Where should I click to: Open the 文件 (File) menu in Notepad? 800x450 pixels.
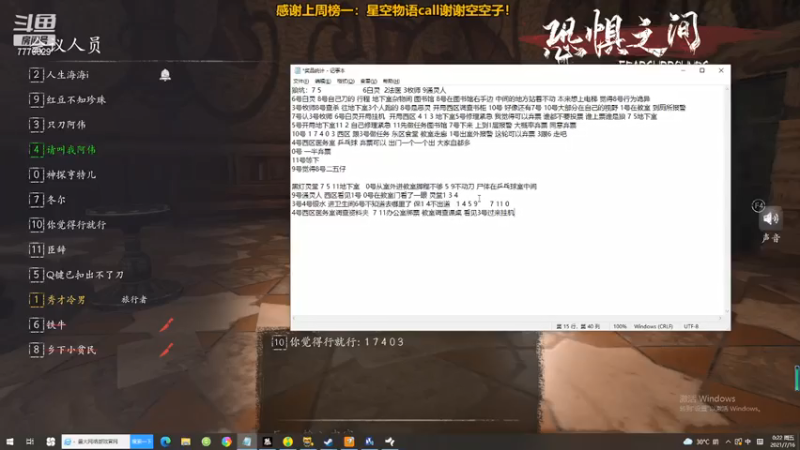(301, 81)
